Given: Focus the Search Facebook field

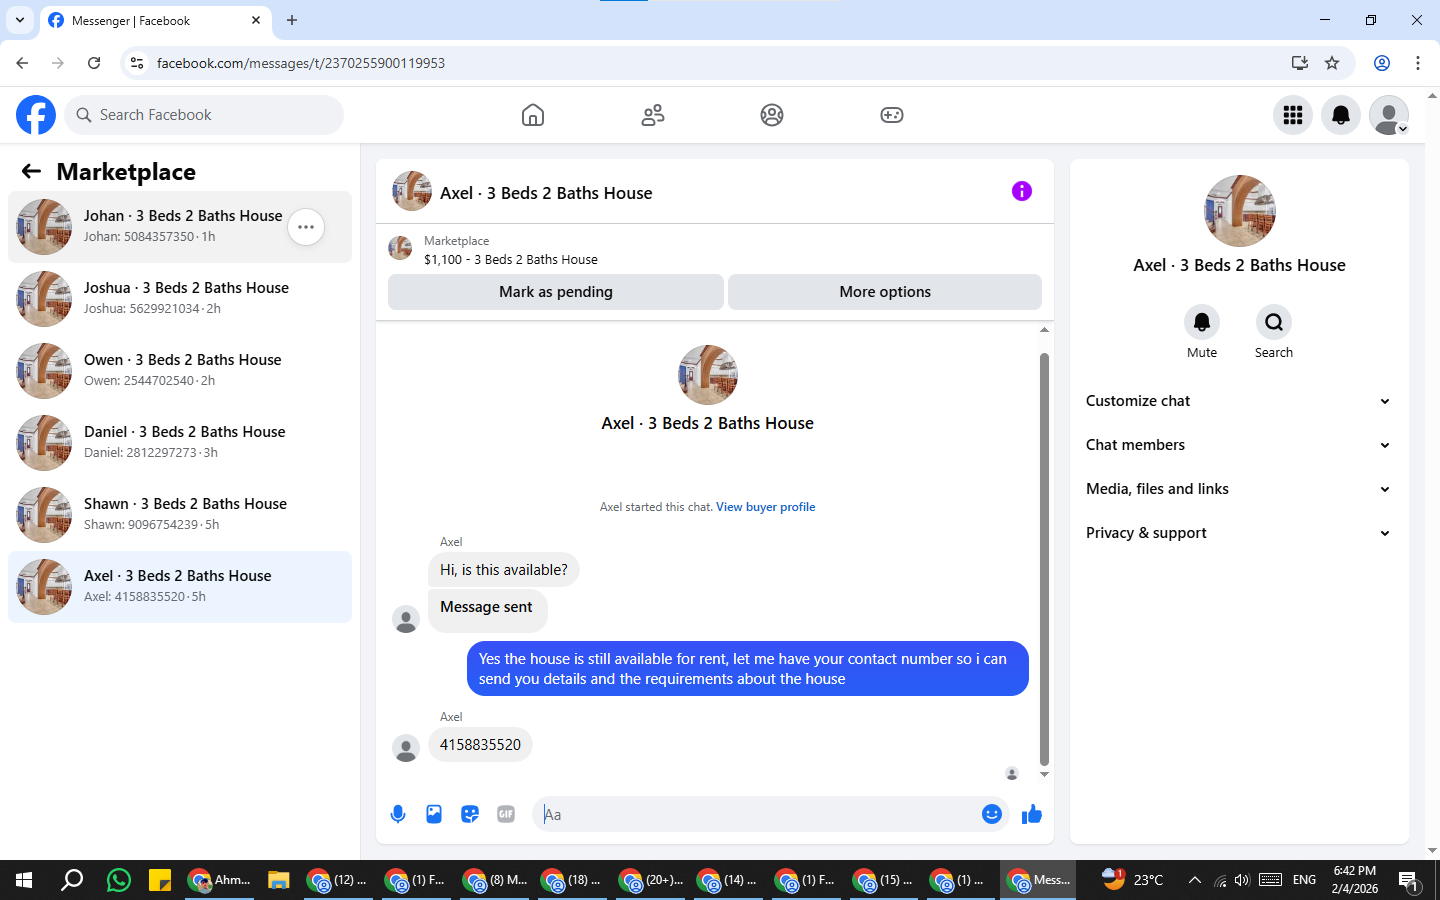Looking at the screenshot, I should [x=204, y=115].
